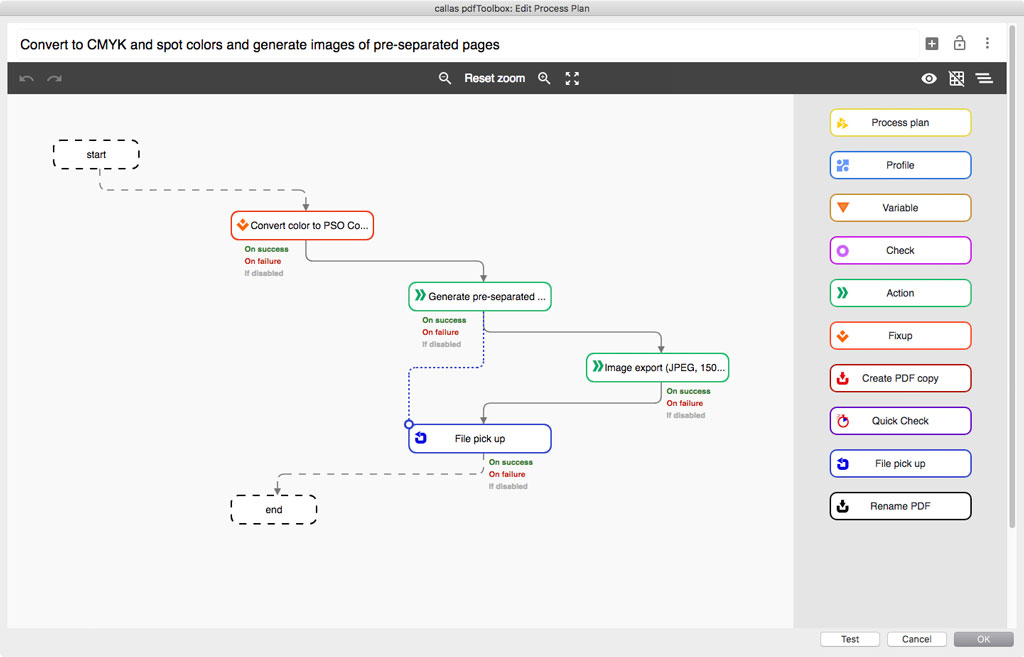
Task: Zoom out of the process plan canvas
Action: pyautogui.click(x=445, y=78)
